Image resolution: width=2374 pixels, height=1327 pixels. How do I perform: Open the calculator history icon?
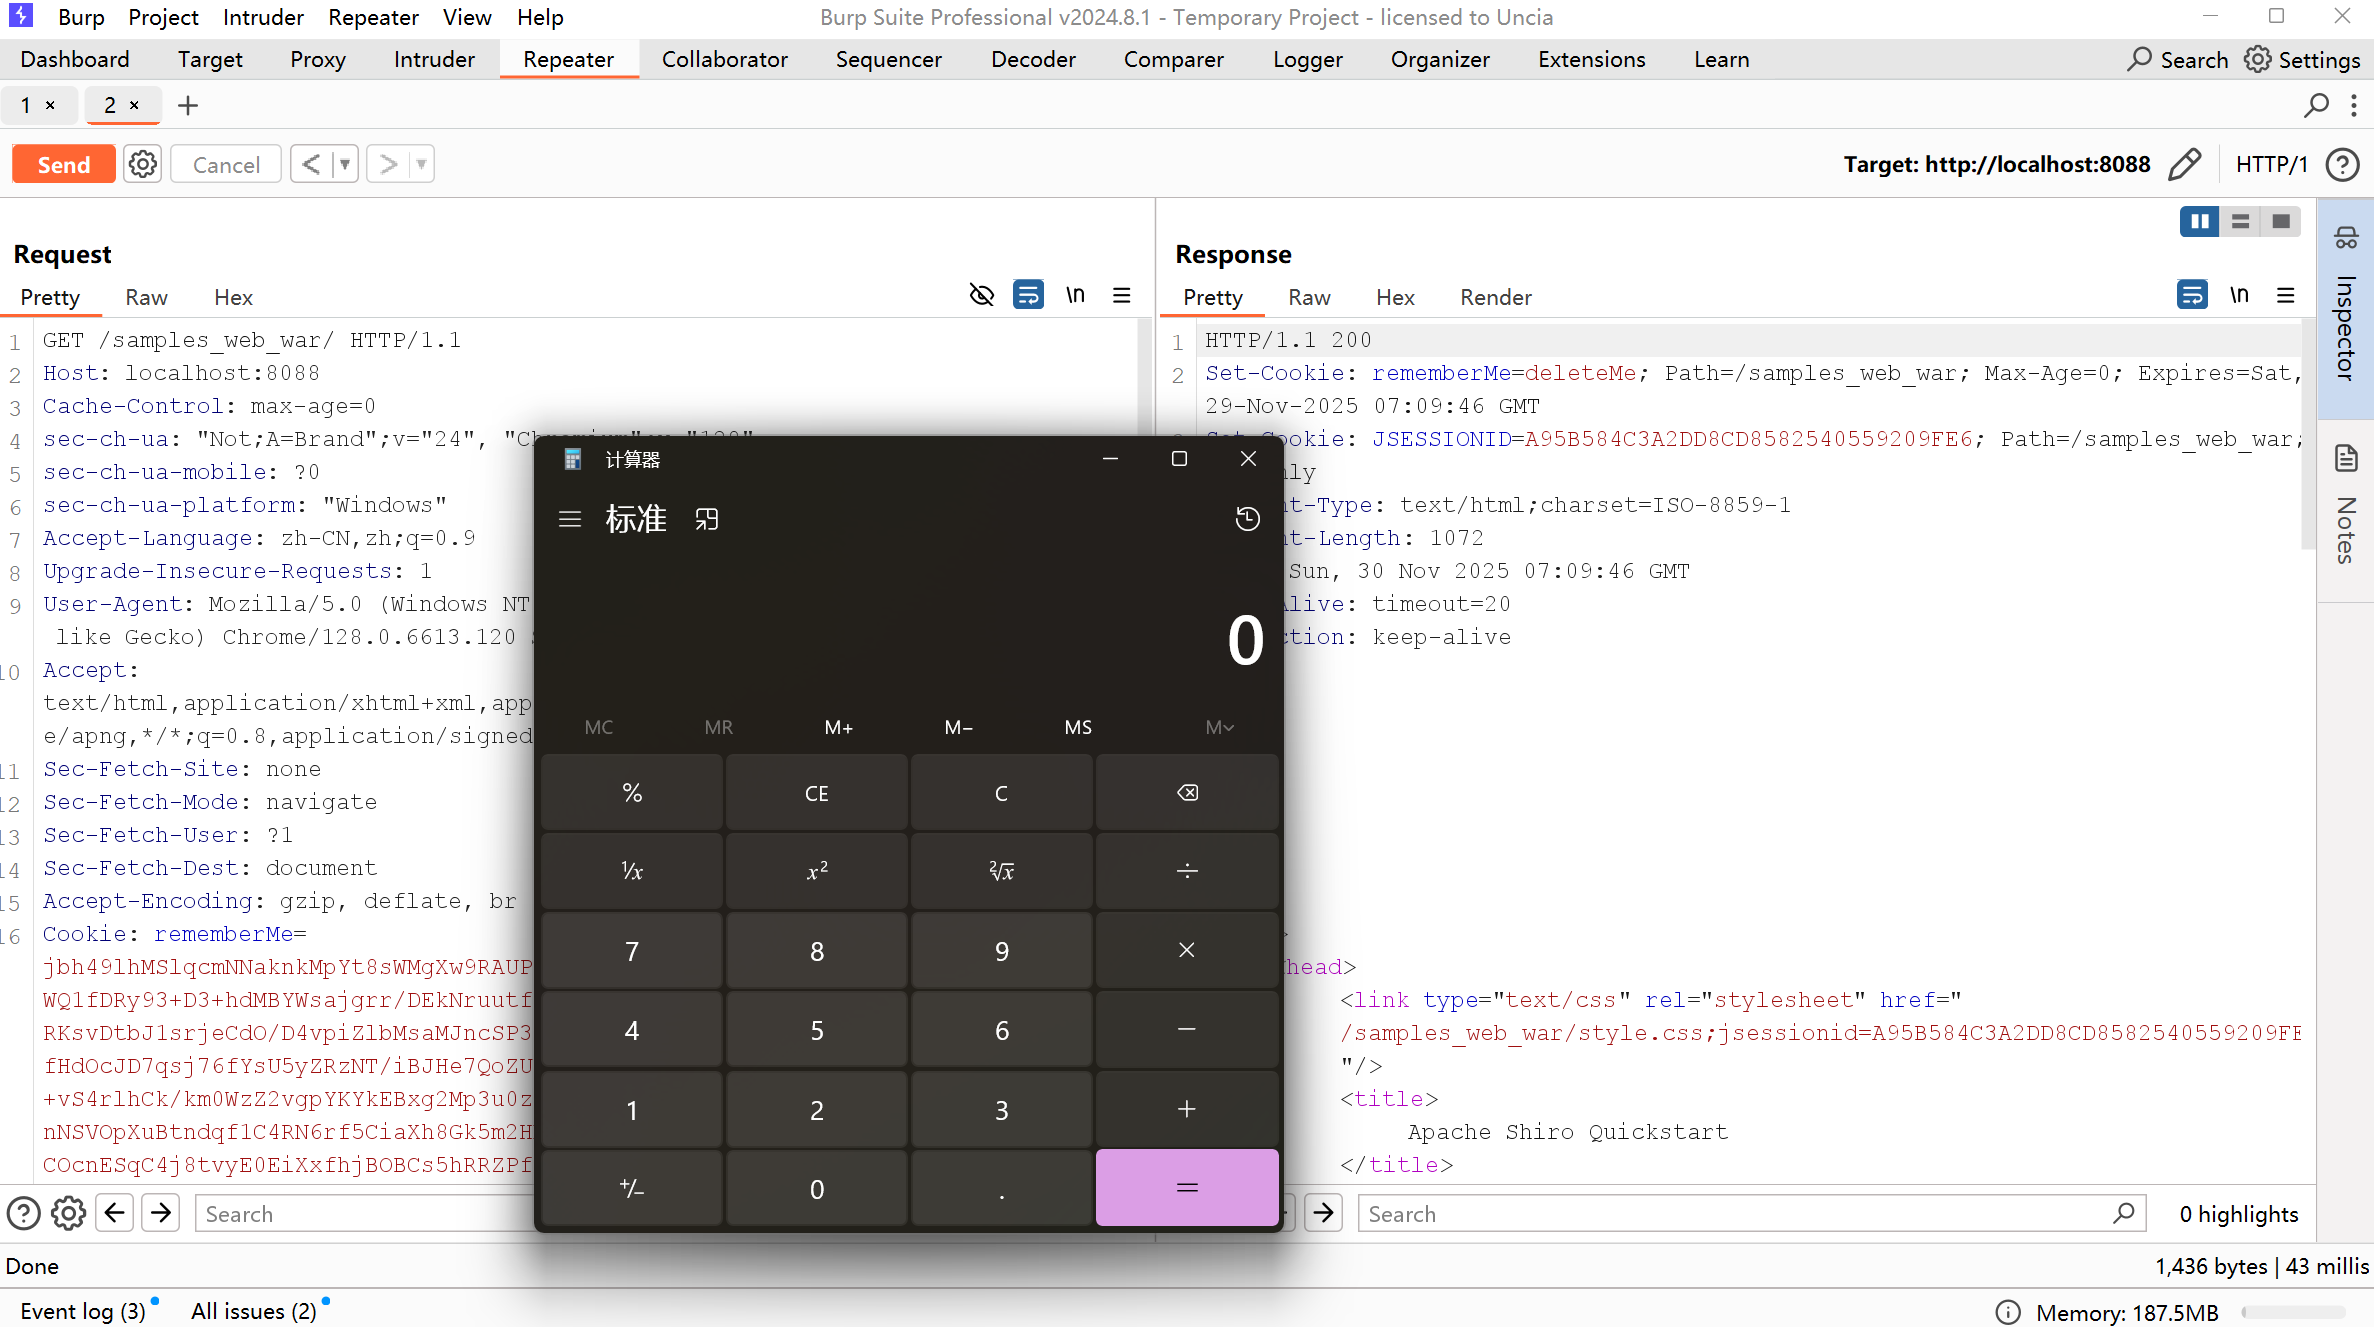[1247, 519]
